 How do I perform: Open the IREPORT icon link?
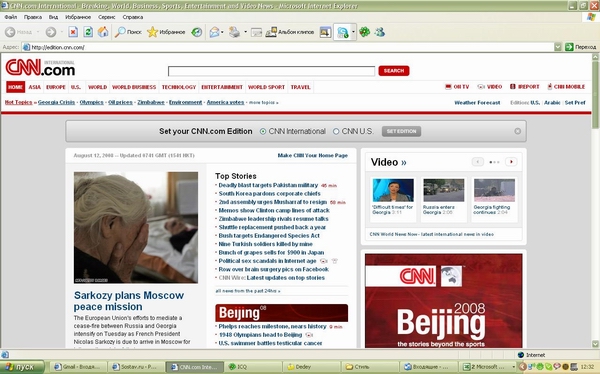[x=525, y=87]
